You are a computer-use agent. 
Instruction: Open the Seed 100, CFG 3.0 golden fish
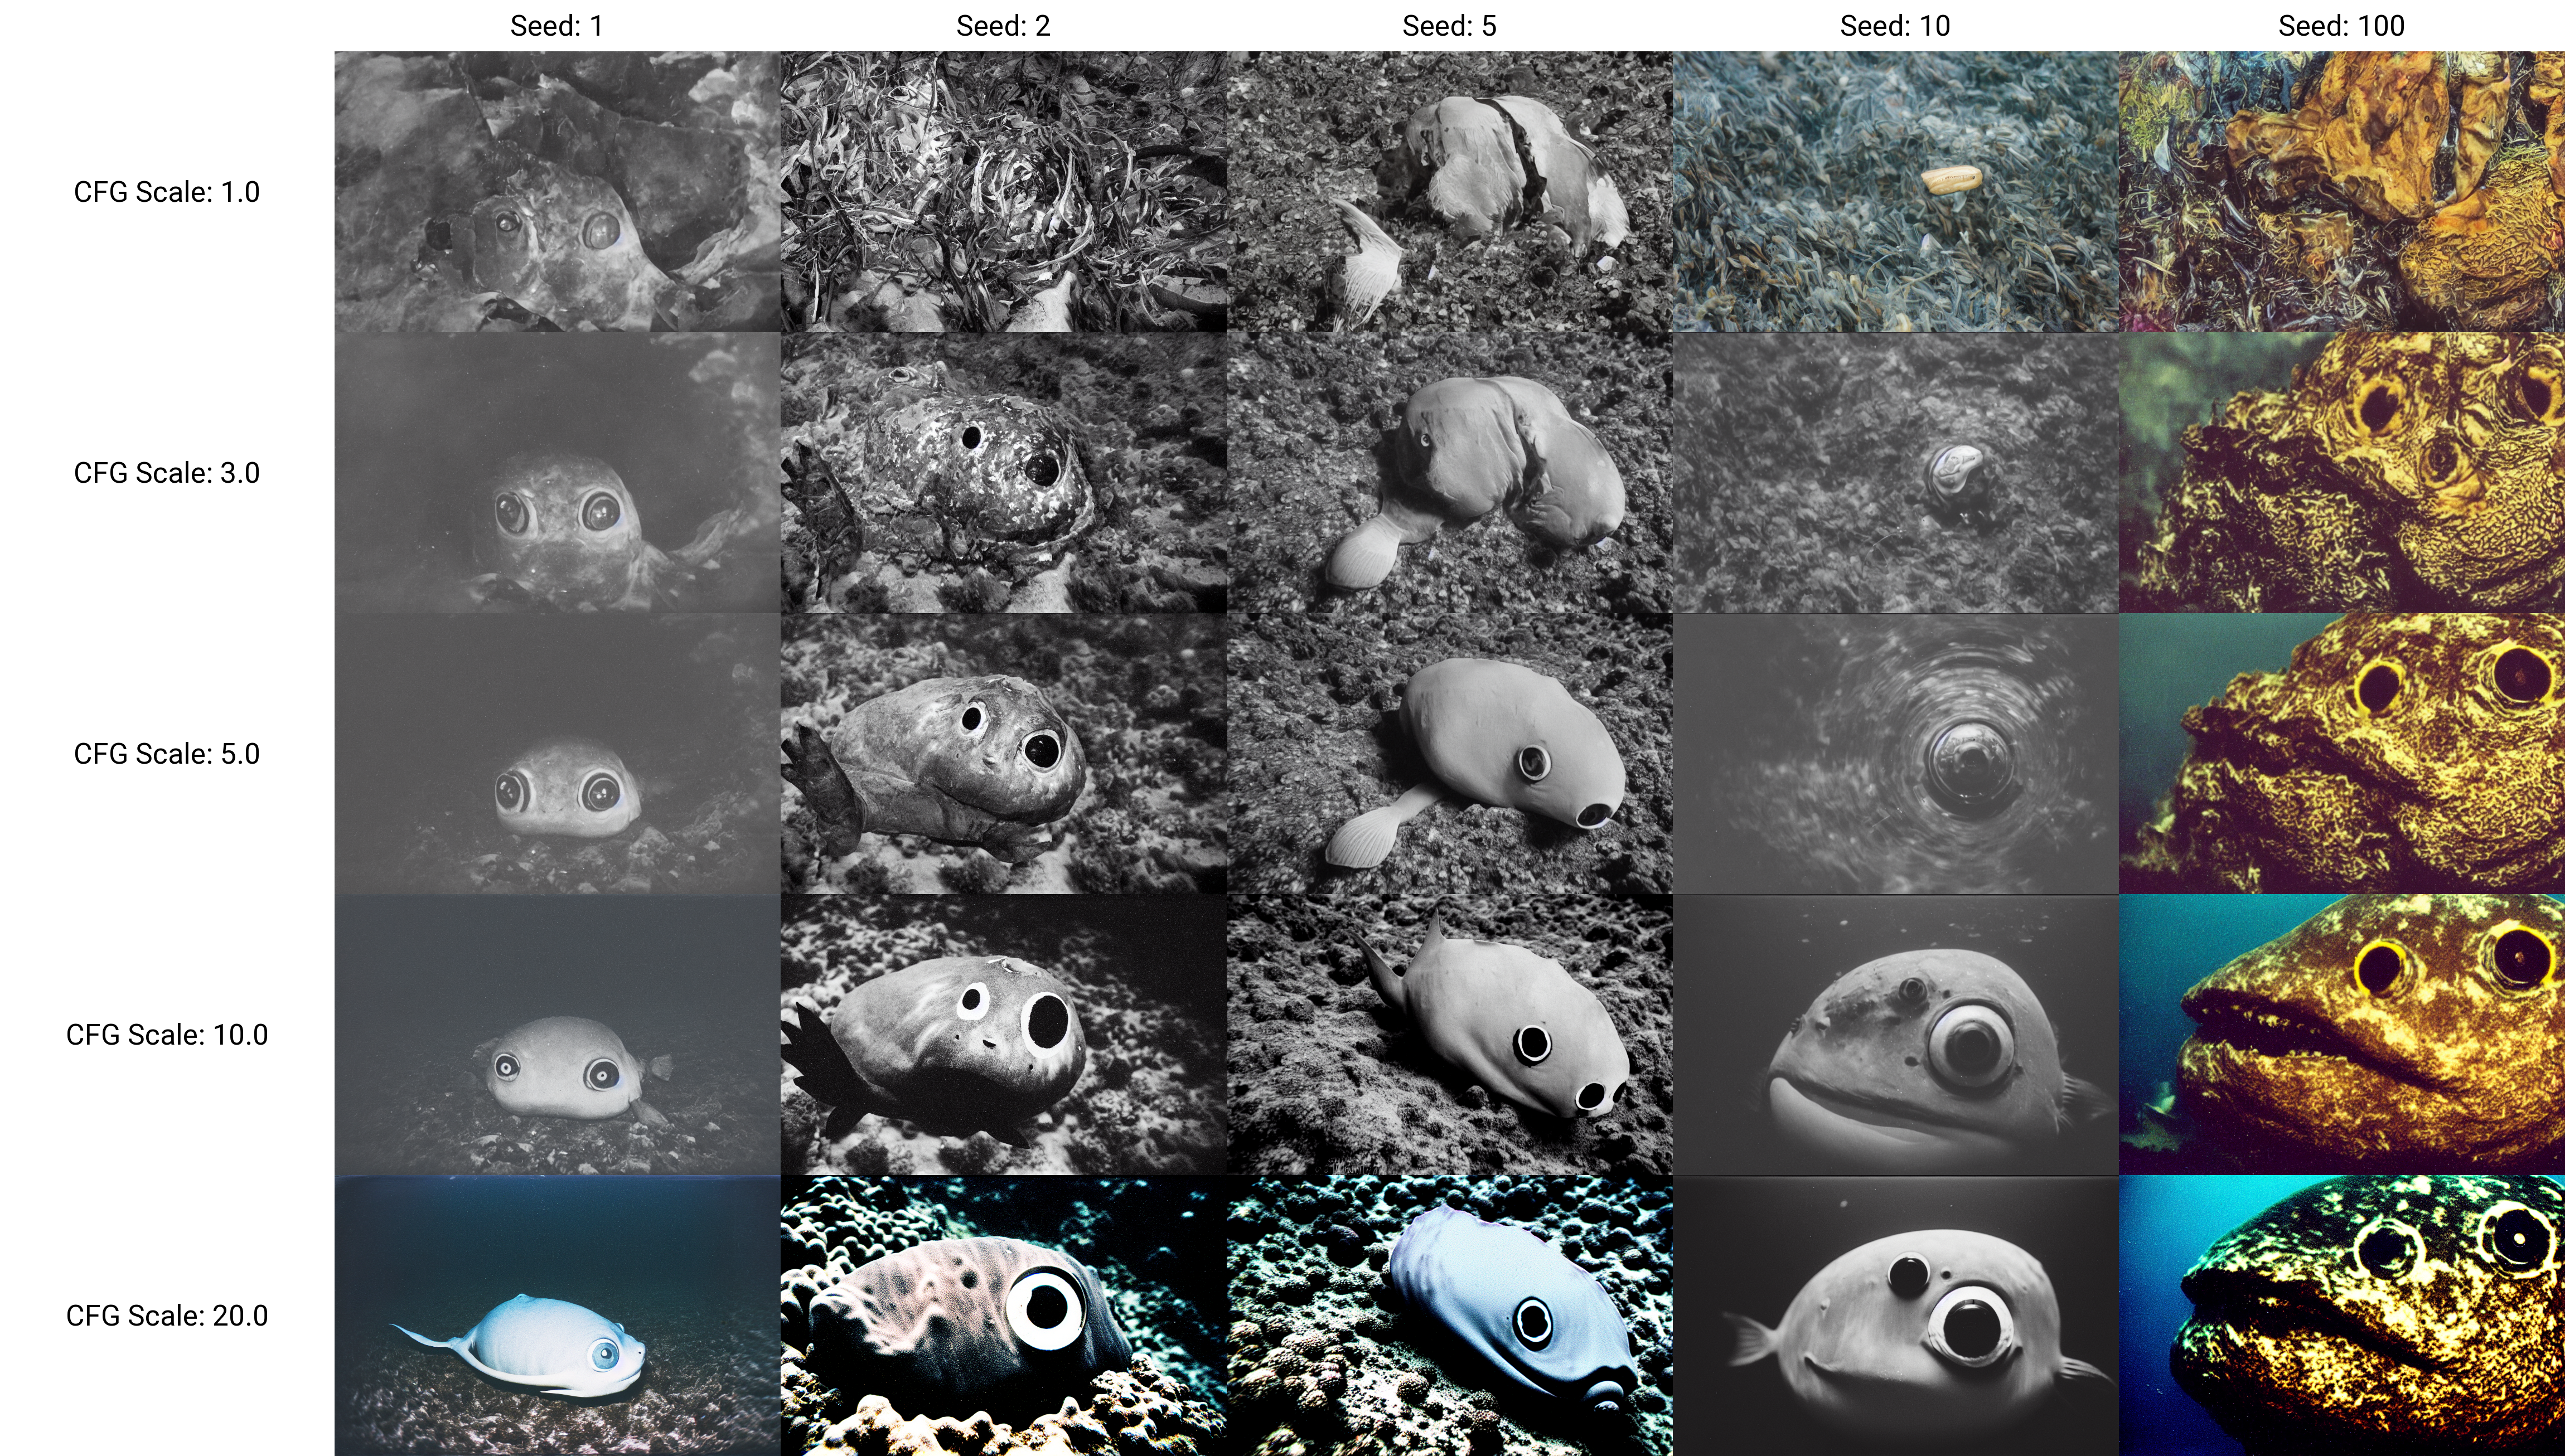tap(2341, 472)
